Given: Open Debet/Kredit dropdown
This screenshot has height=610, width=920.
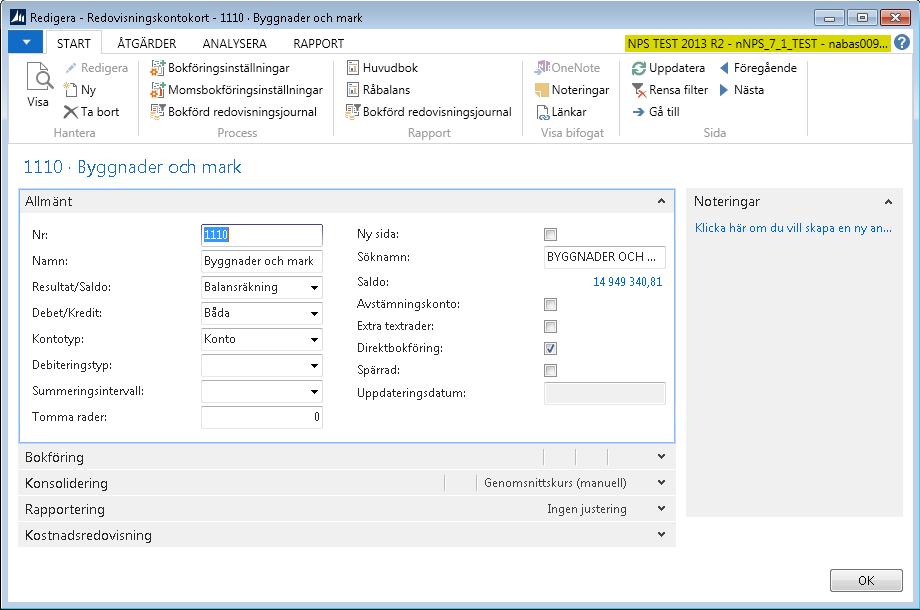Looking at the screenshot, I should (x=314, y=313).
